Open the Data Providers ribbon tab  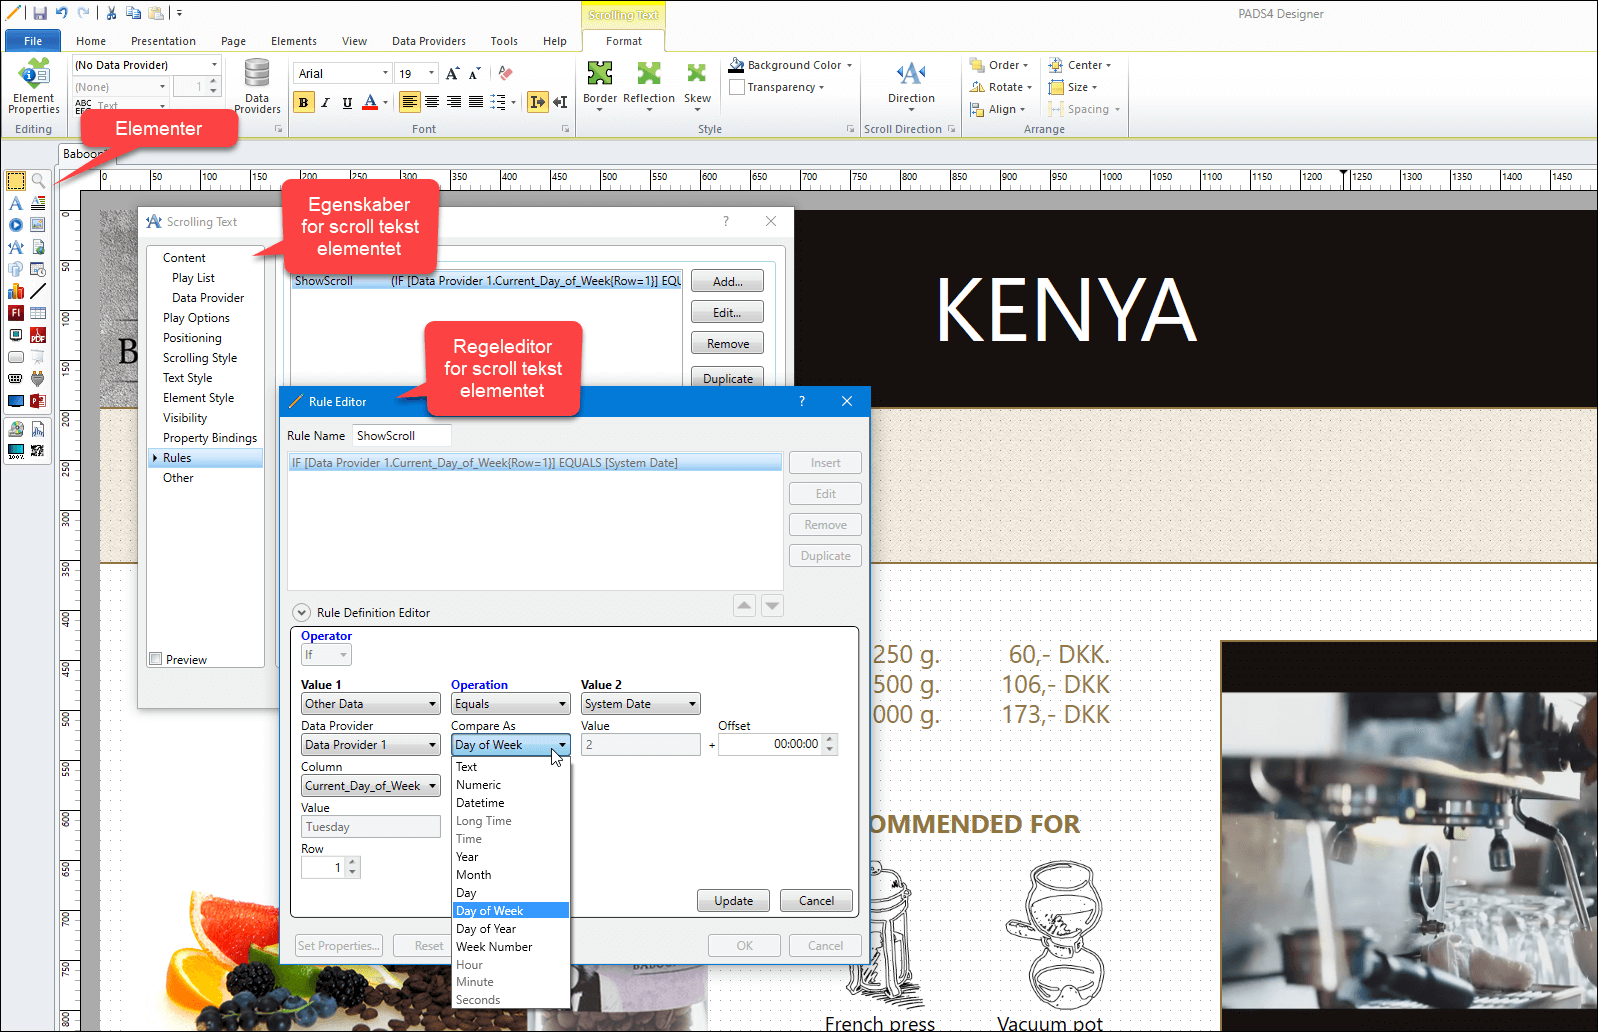point(429,41)
